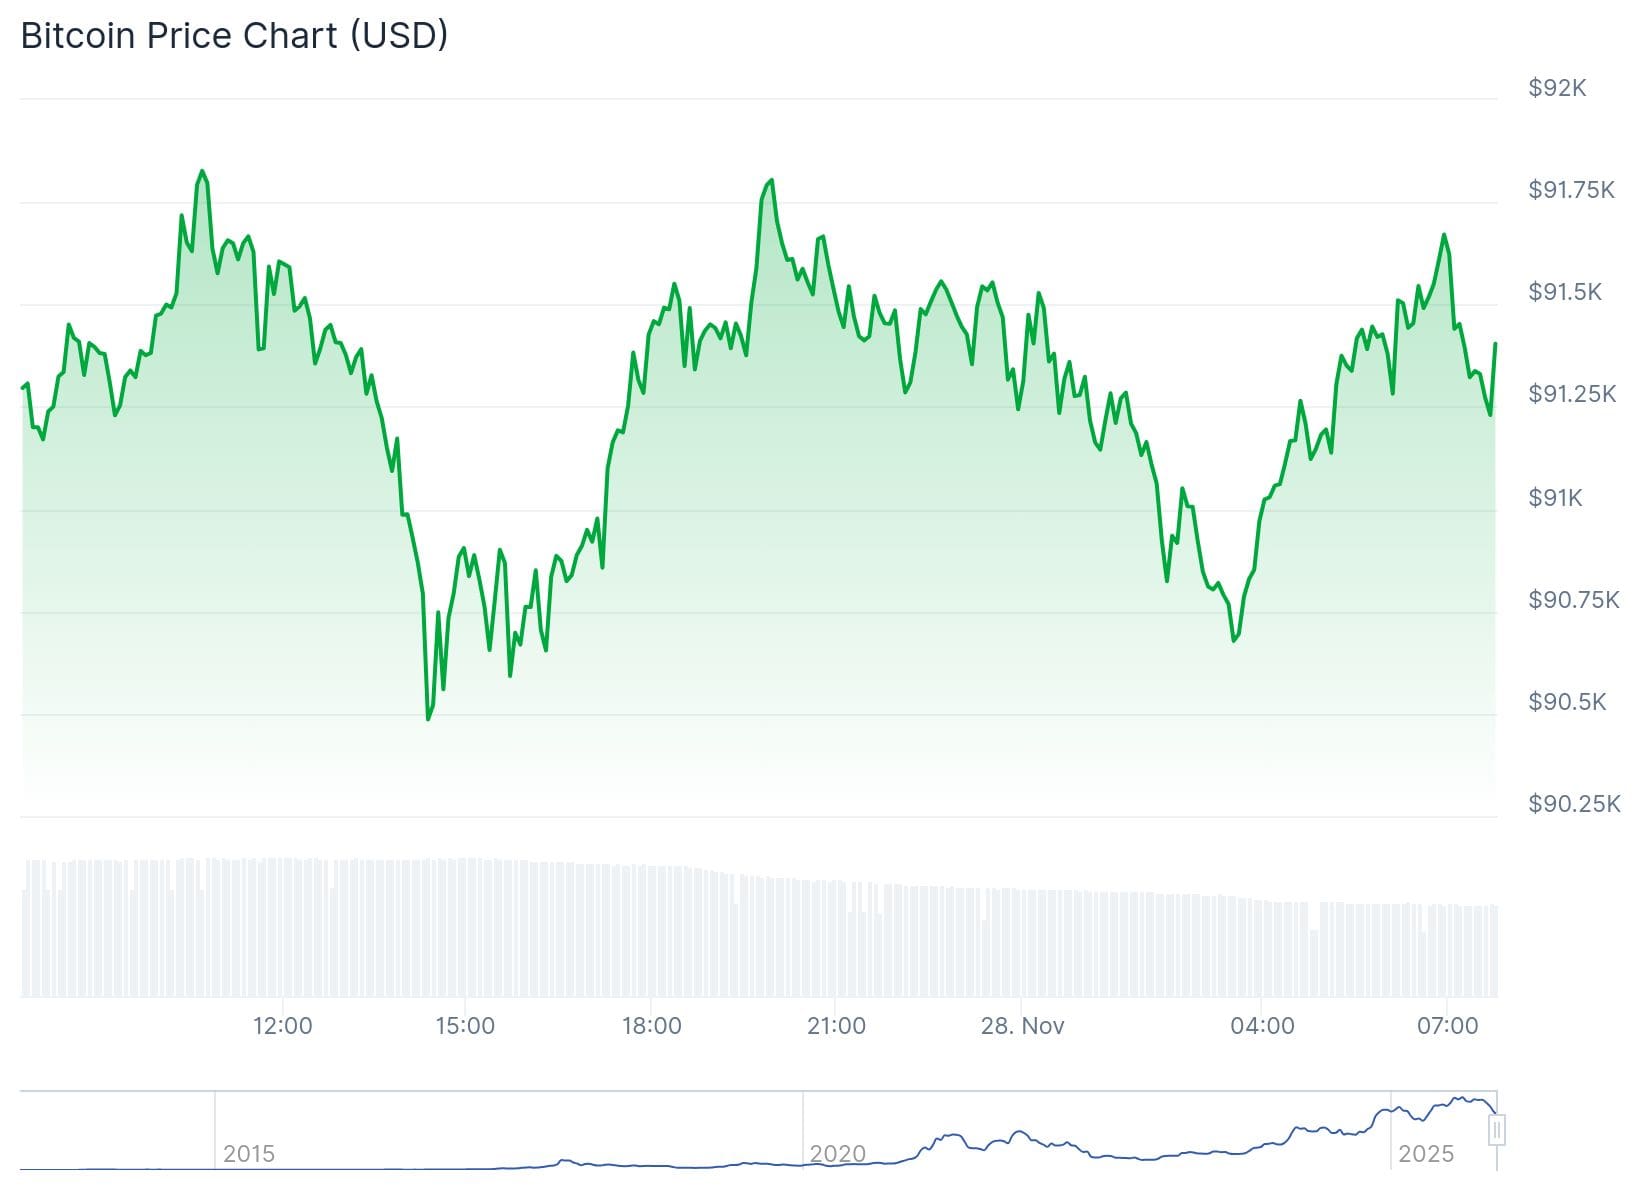Click the $90.75K price axis label
Image resolution: width=1644 pixels, height=1200 pixels.
[1573, 600]
